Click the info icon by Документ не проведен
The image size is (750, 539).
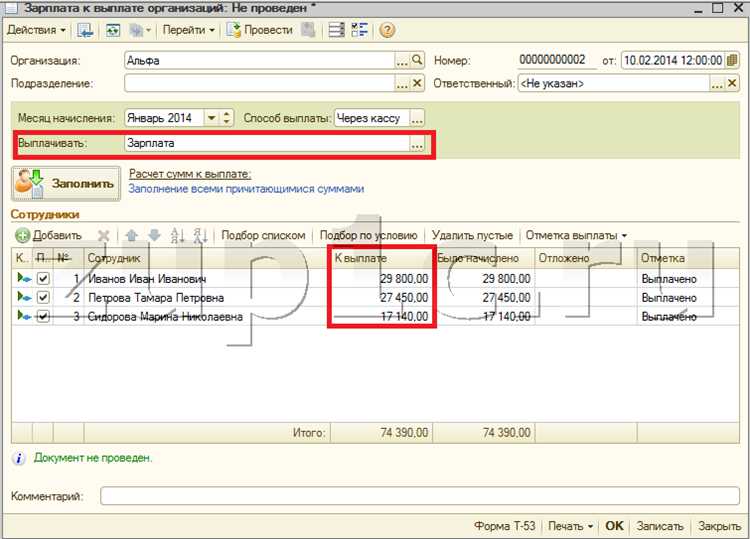(18, 458)
